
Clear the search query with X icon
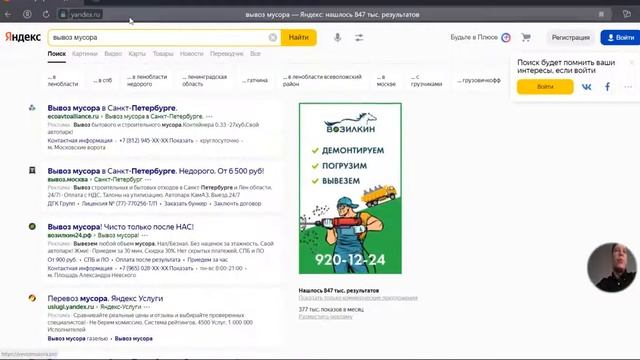click(x=273, y=38)
